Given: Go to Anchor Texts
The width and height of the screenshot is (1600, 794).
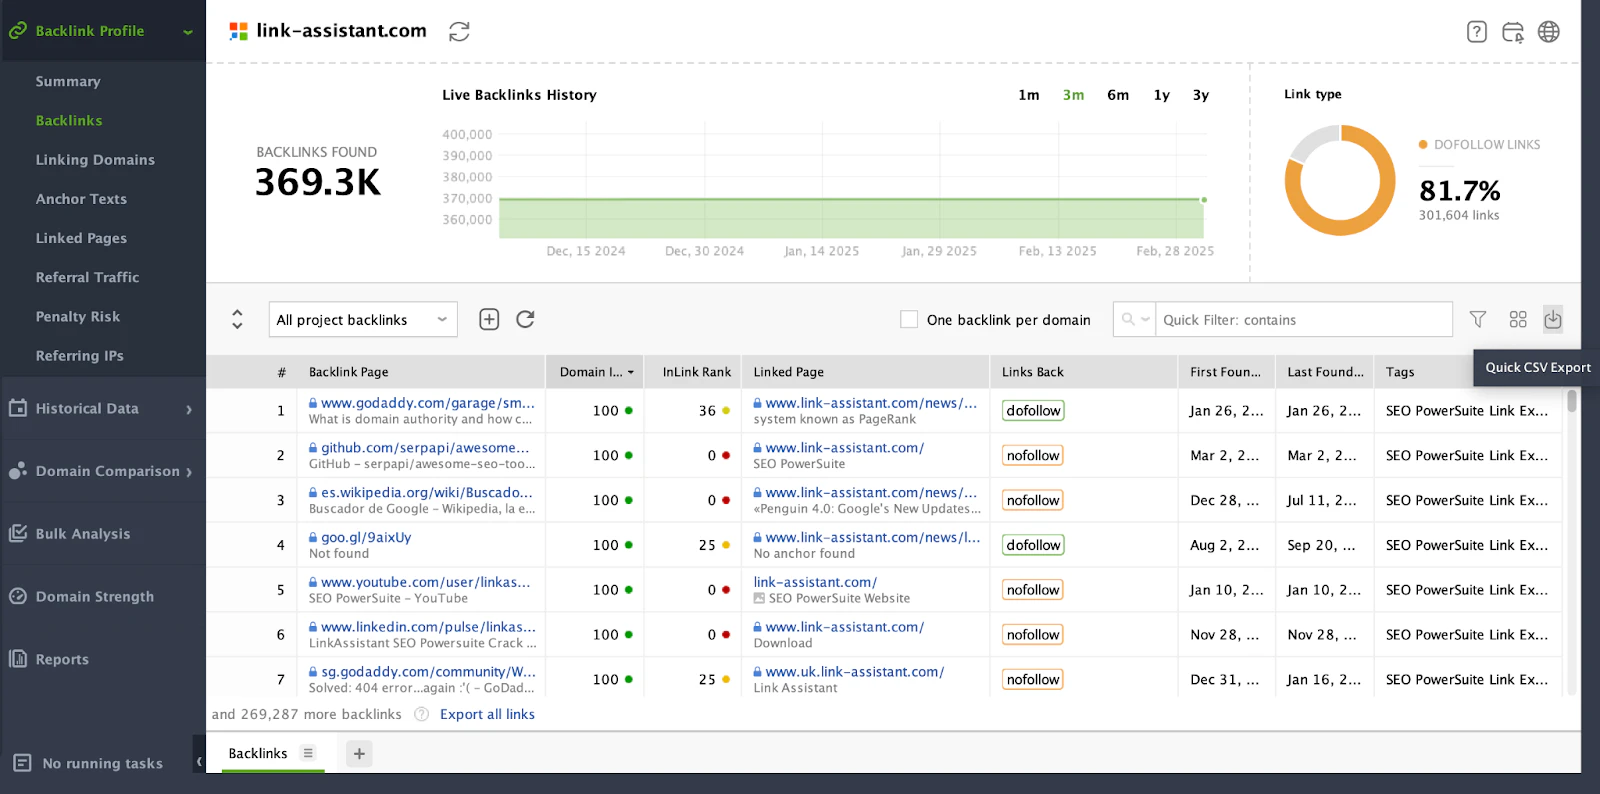Looking at the screenshot, I should click(81, 198).
